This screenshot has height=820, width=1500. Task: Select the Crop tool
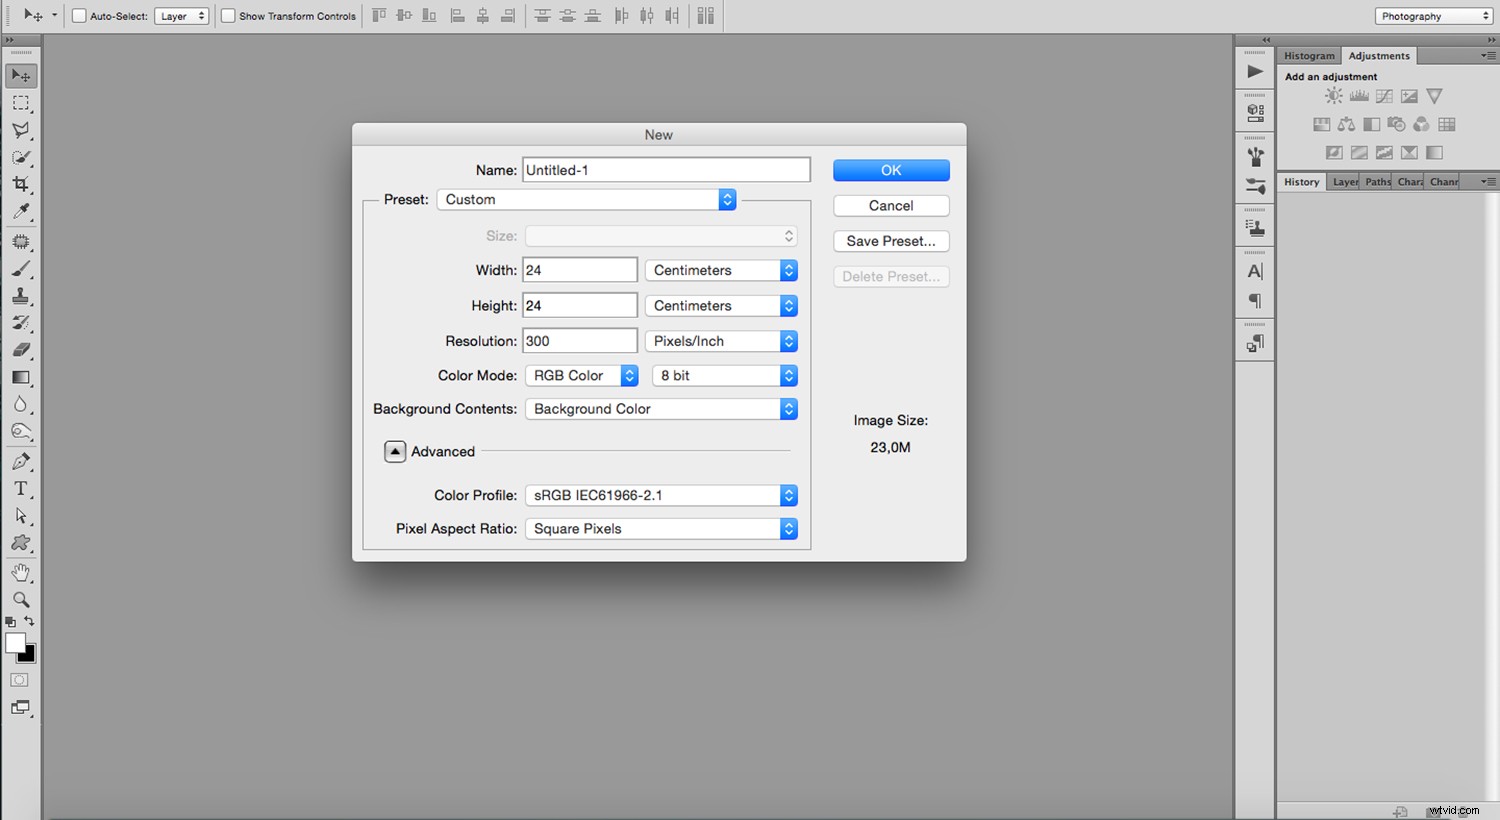pos(22,184)
